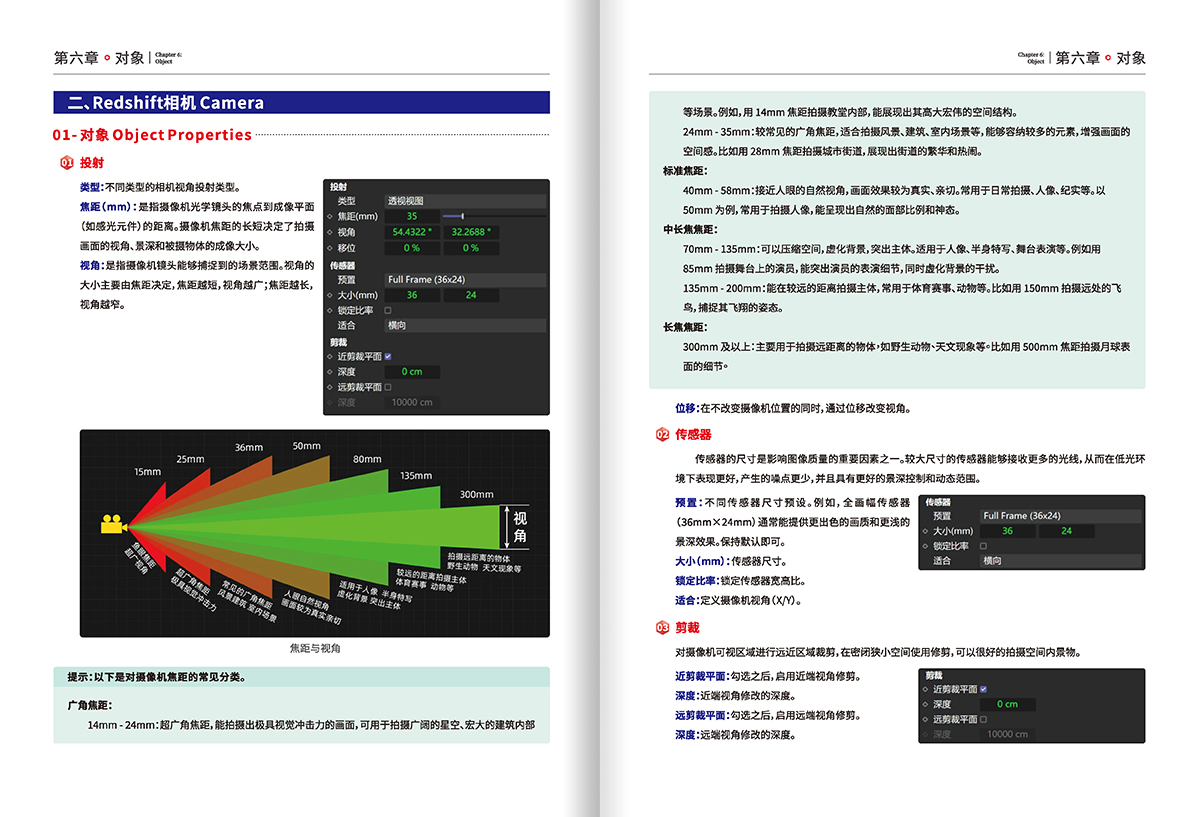
Task: Open 预置 Full Frame dropdown in standalone 传感器 panel
Action: pyautogui.click(x=1058, y=516)
